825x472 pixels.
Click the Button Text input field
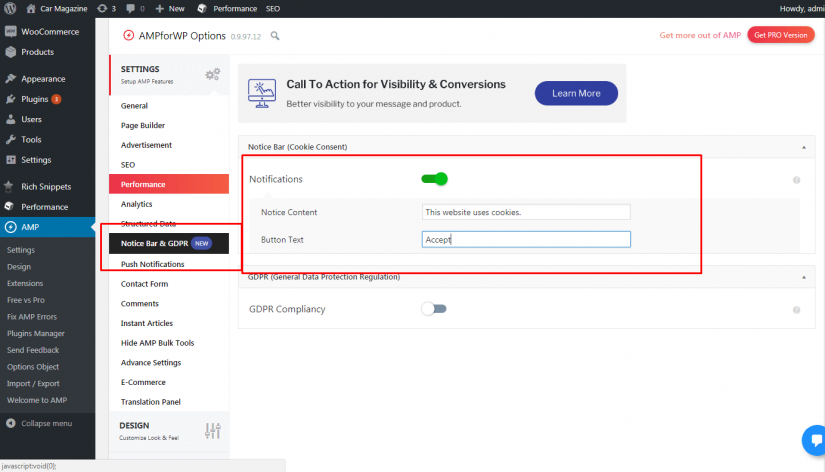pyautogui.click(x=526, y=239)
